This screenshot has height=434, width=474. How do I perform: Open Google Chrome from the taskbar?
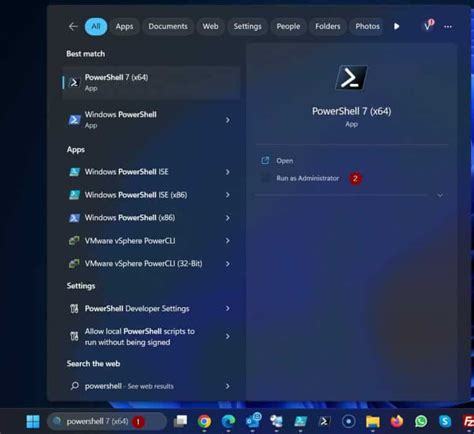(204, 421)
